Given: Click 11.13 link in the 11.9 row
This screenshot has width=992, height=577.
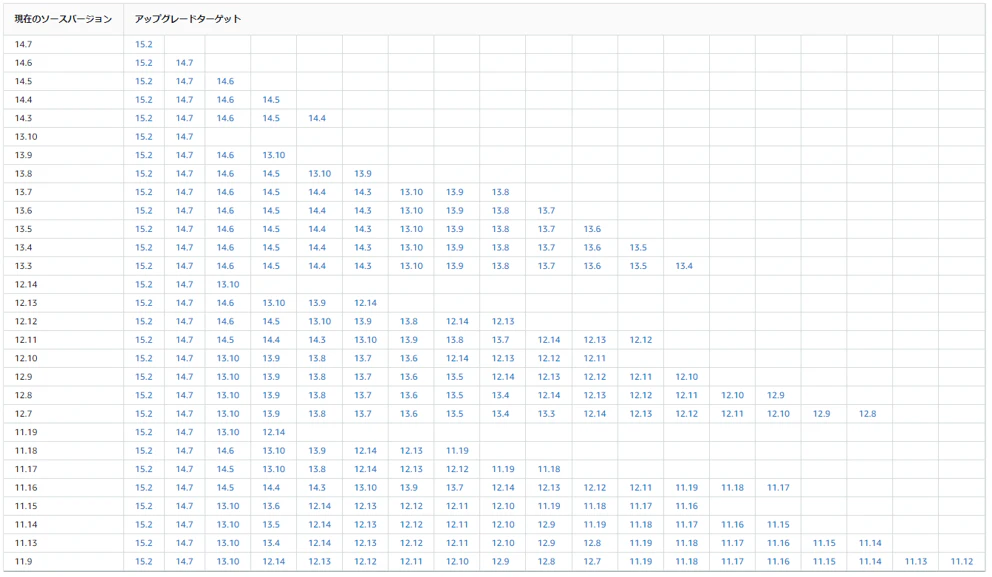Looking at the screenshot, I should coord(915,561).
